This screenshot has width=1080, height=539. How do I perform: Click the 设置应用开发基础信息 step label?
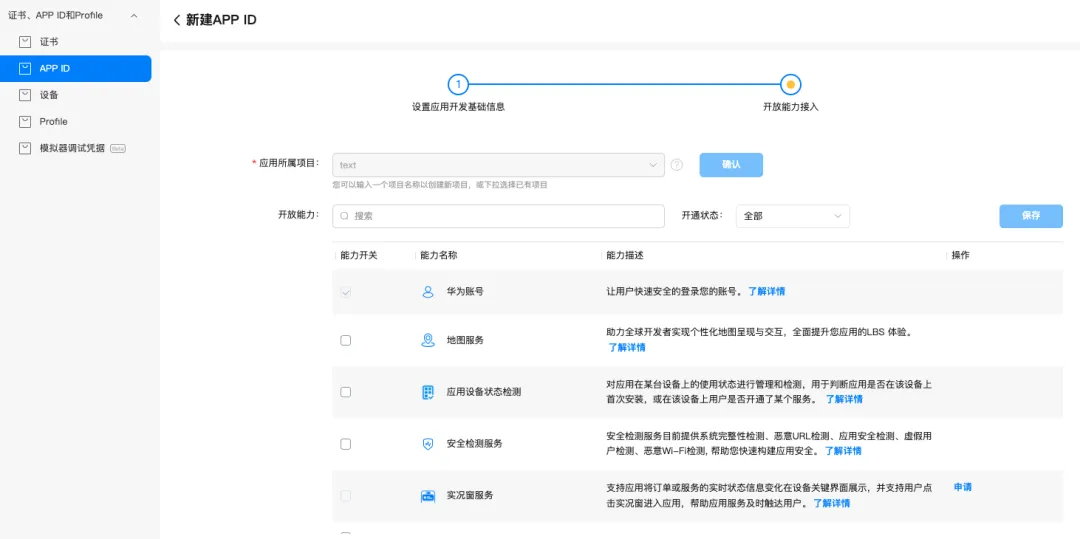coord(458,107)
